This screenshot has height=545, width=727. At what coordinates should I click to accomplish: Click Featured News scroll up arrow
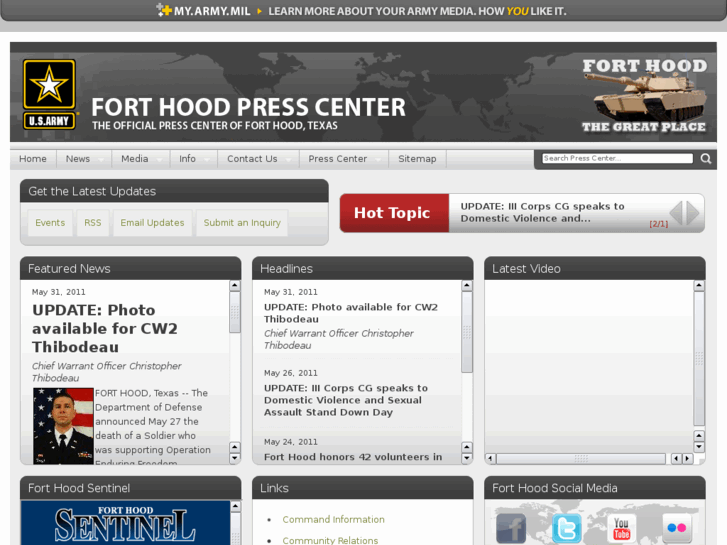pos(235,286)
